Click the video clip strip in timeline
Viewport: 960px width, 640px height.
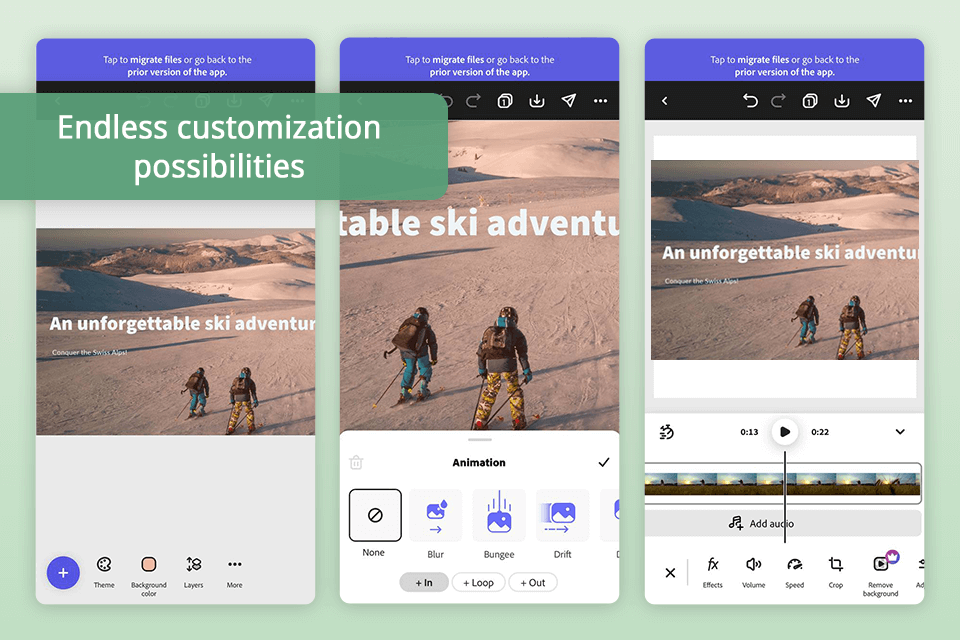tap(783, 483)
